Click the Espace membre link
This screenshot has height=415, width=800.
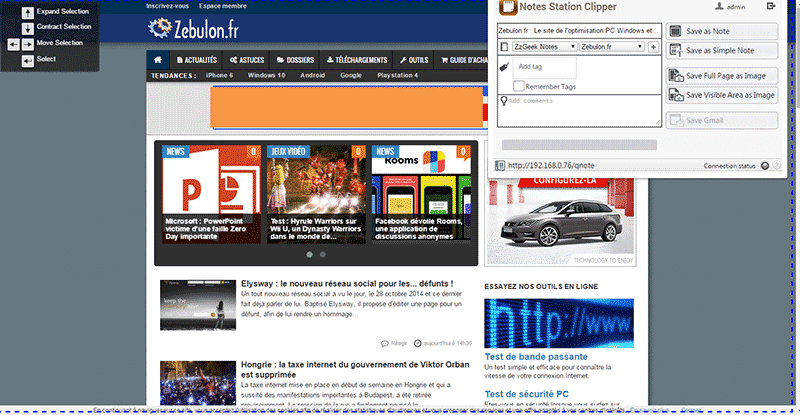(x=223, y=6)
